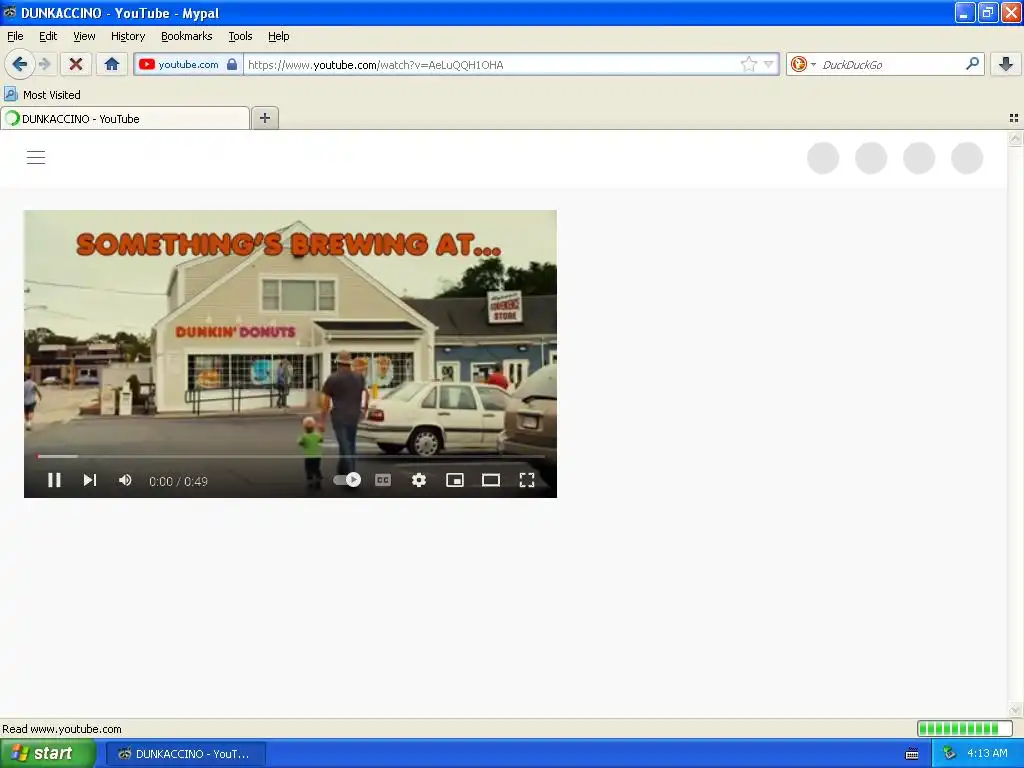Select the DUNKACCINO - YouTube tab
The height and width of the screenshot is (768, 1024).
point(125,118)
